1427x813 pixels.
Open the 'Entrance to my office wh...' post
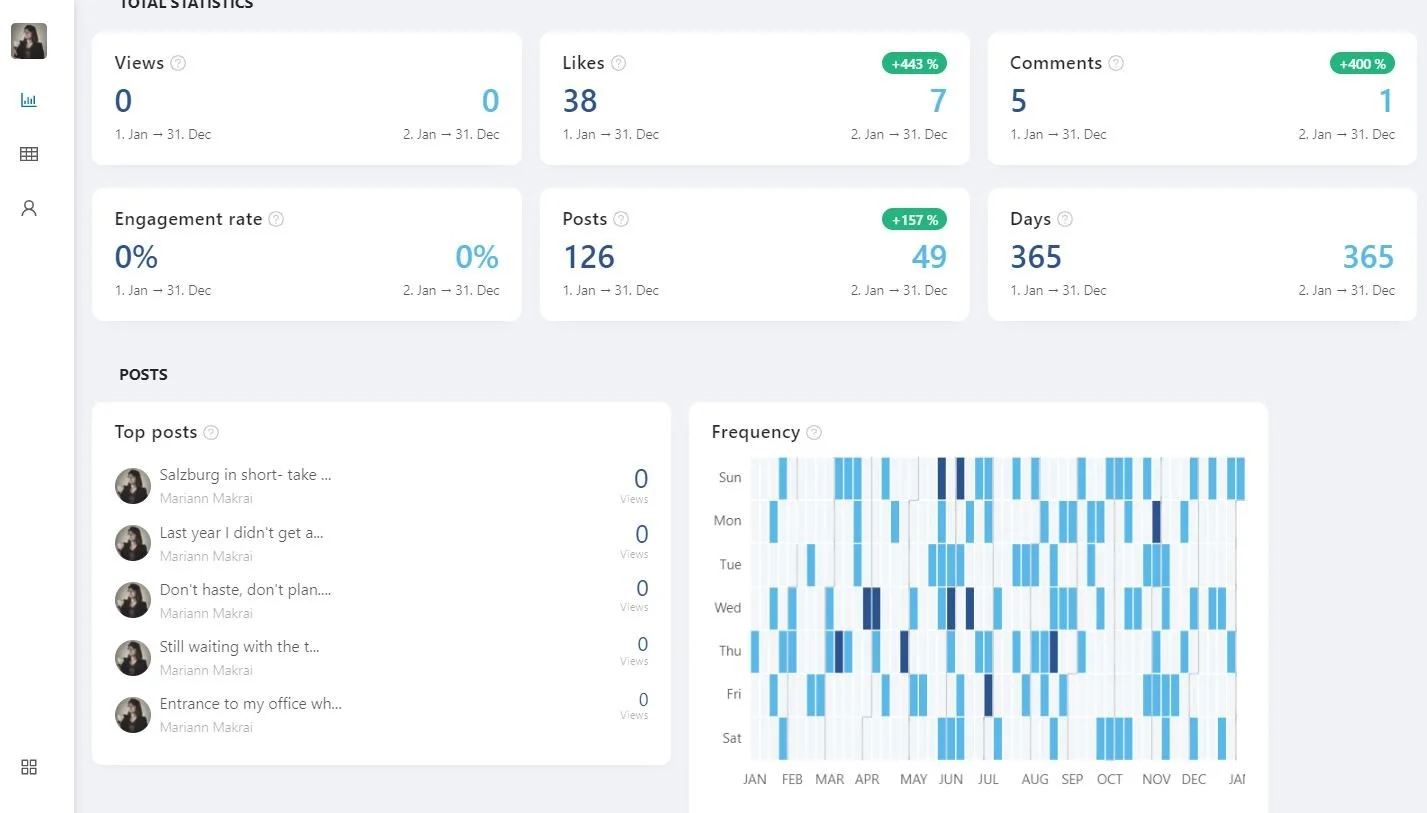point(250,704)
